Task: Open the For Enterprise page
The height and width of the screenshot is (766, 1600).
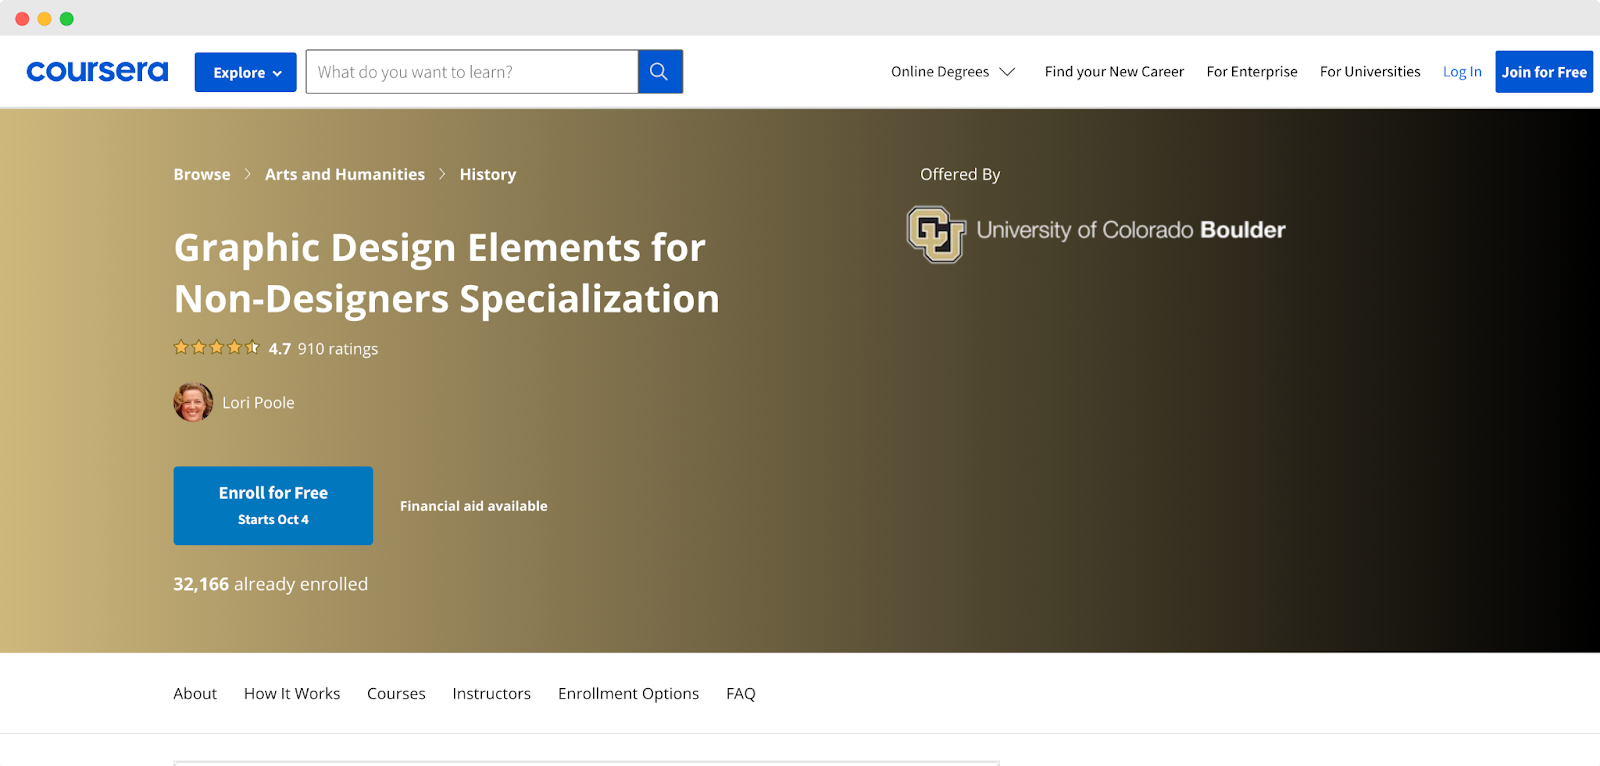Action: (1251, 72)
